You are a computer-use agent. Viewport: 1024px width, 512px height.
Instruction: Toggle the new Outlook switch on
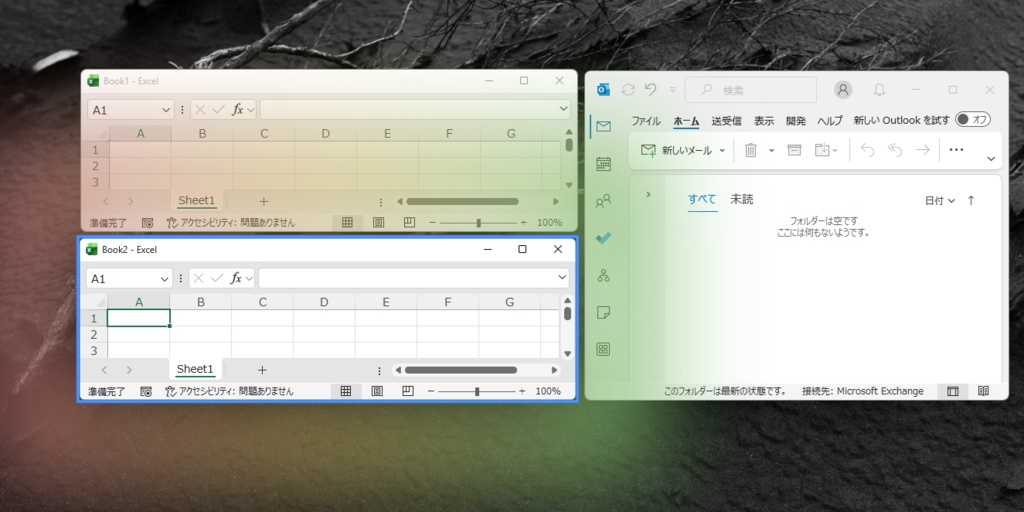coord(972,120)
